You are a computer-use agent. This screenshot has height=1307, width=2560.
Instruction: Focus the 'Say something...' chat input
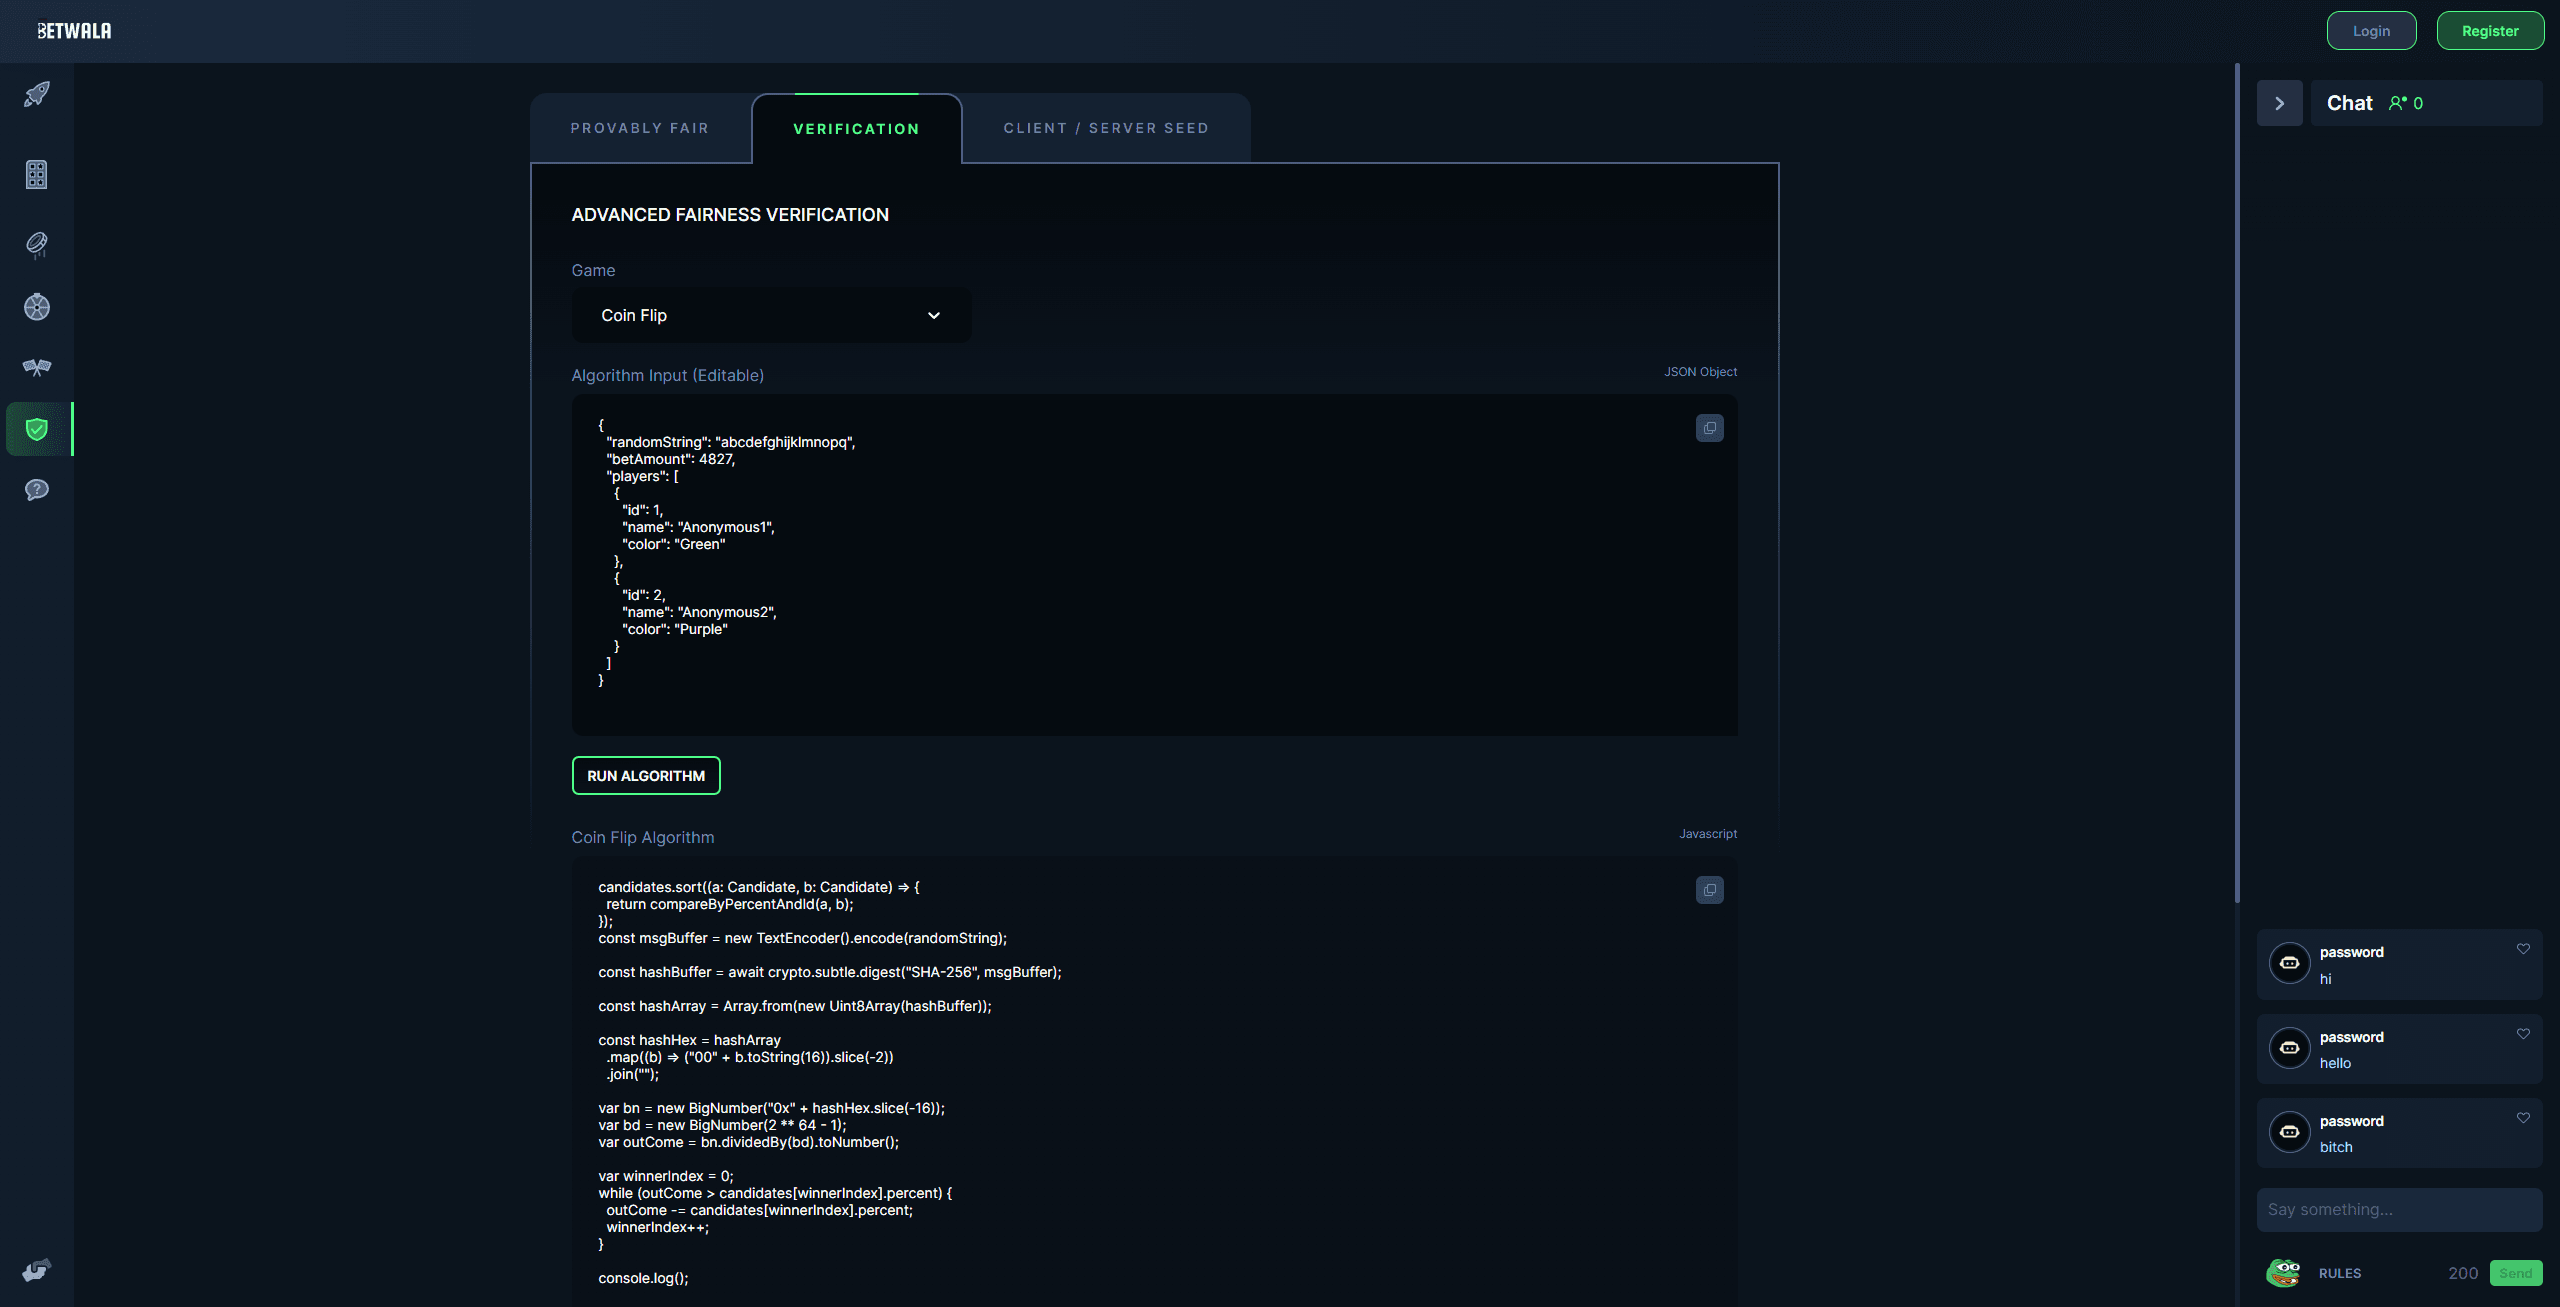tap(2398, 1210)
